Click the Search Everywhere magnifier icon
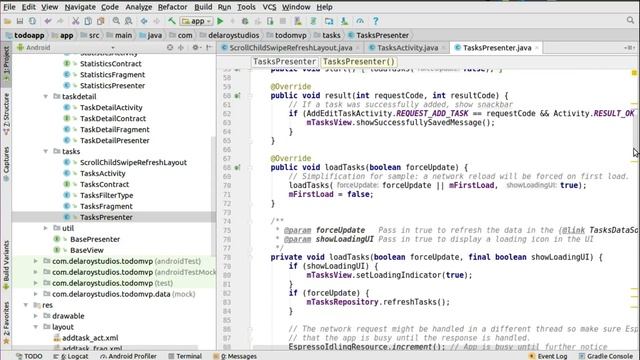This screenshot has height=360, width=640. [x=631, y=20]
